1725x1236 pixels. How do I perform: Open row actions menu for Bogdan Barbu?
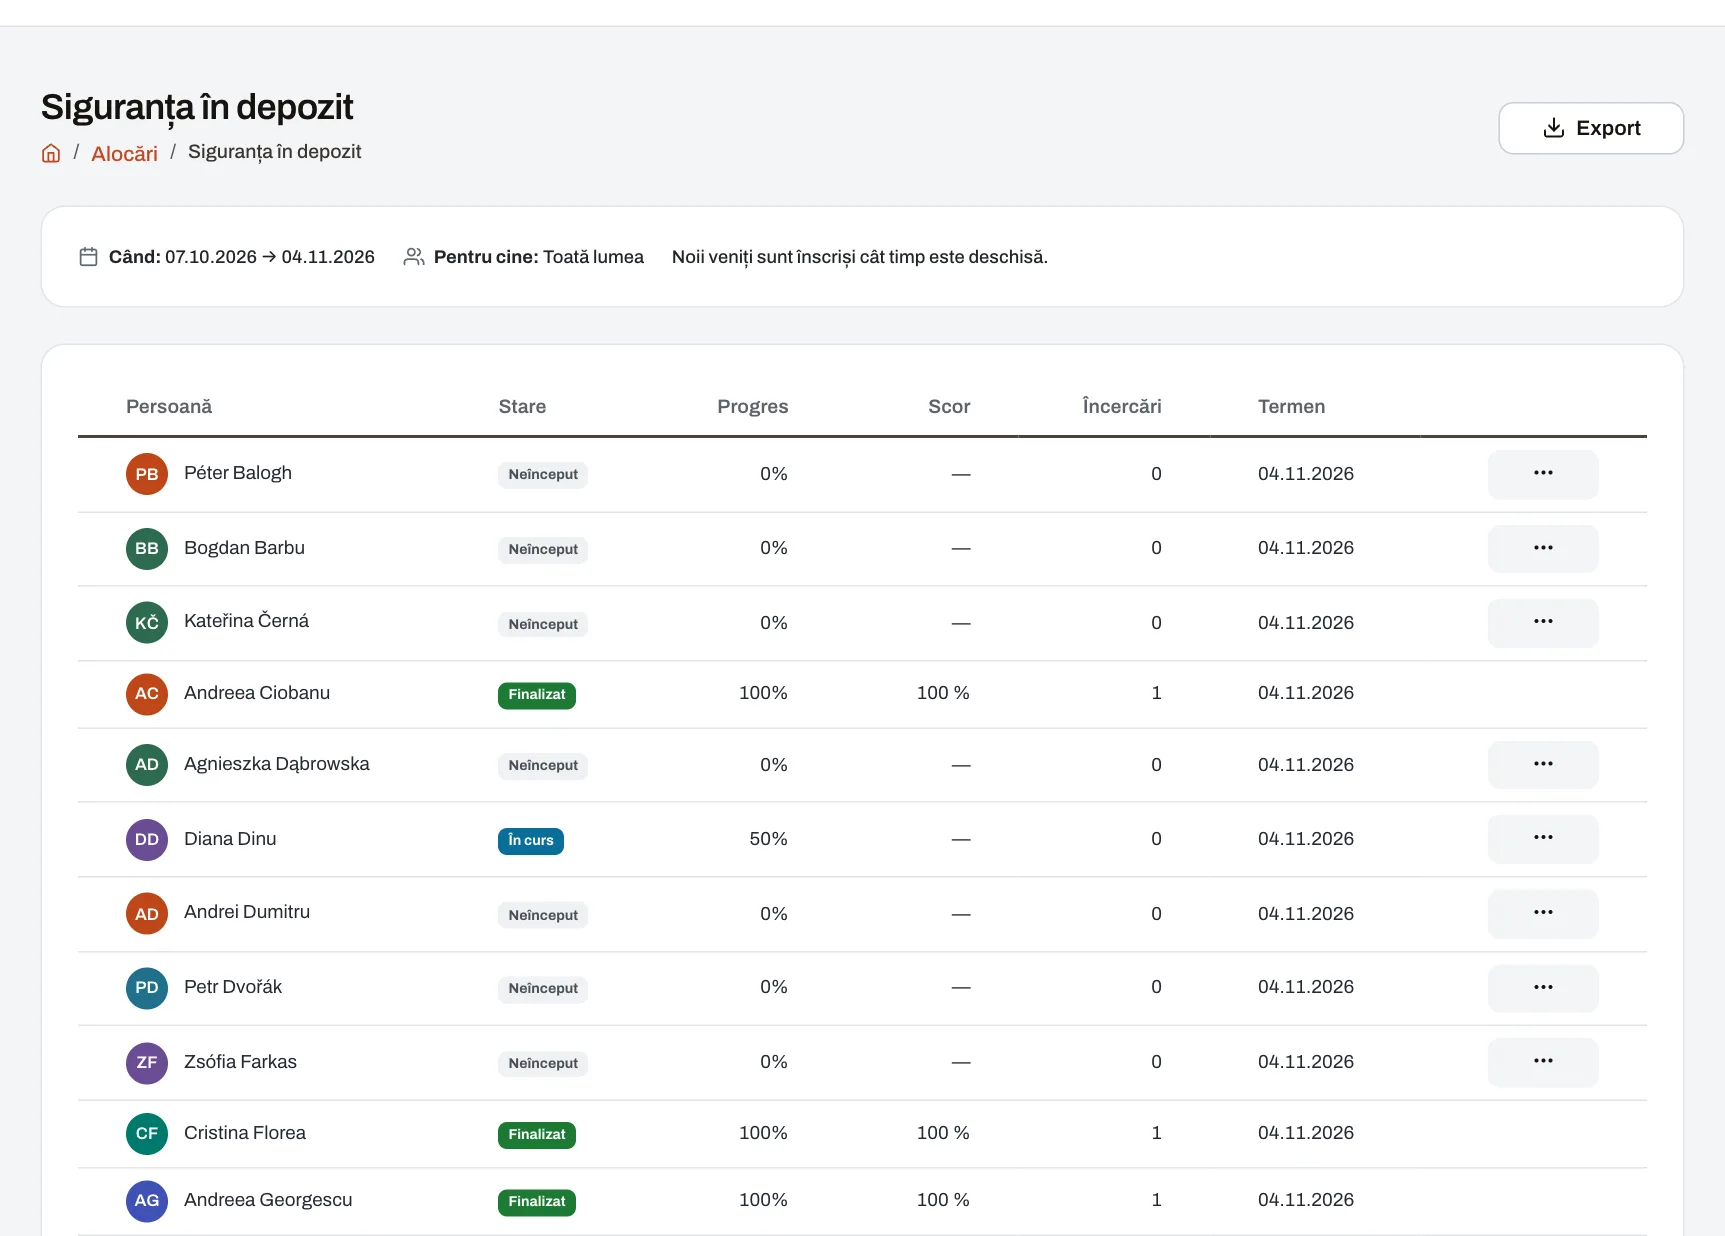click(1543, 548)
